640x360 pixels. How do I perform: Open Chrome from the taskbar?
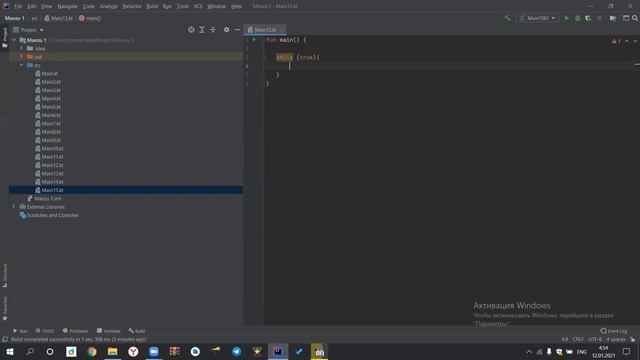click(92, 351)
